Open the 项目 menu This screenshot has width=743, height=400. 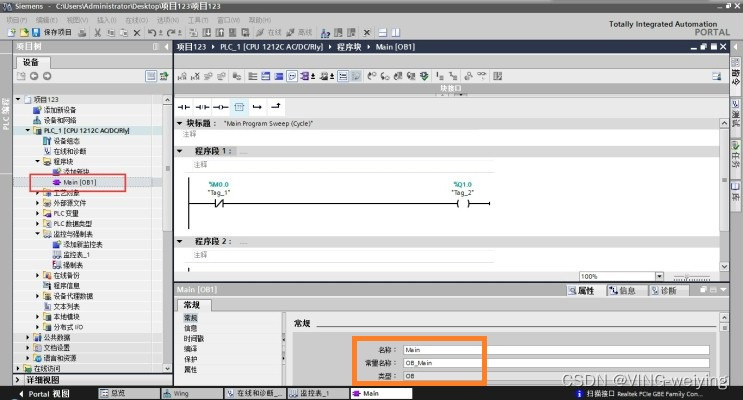point(17,20)
